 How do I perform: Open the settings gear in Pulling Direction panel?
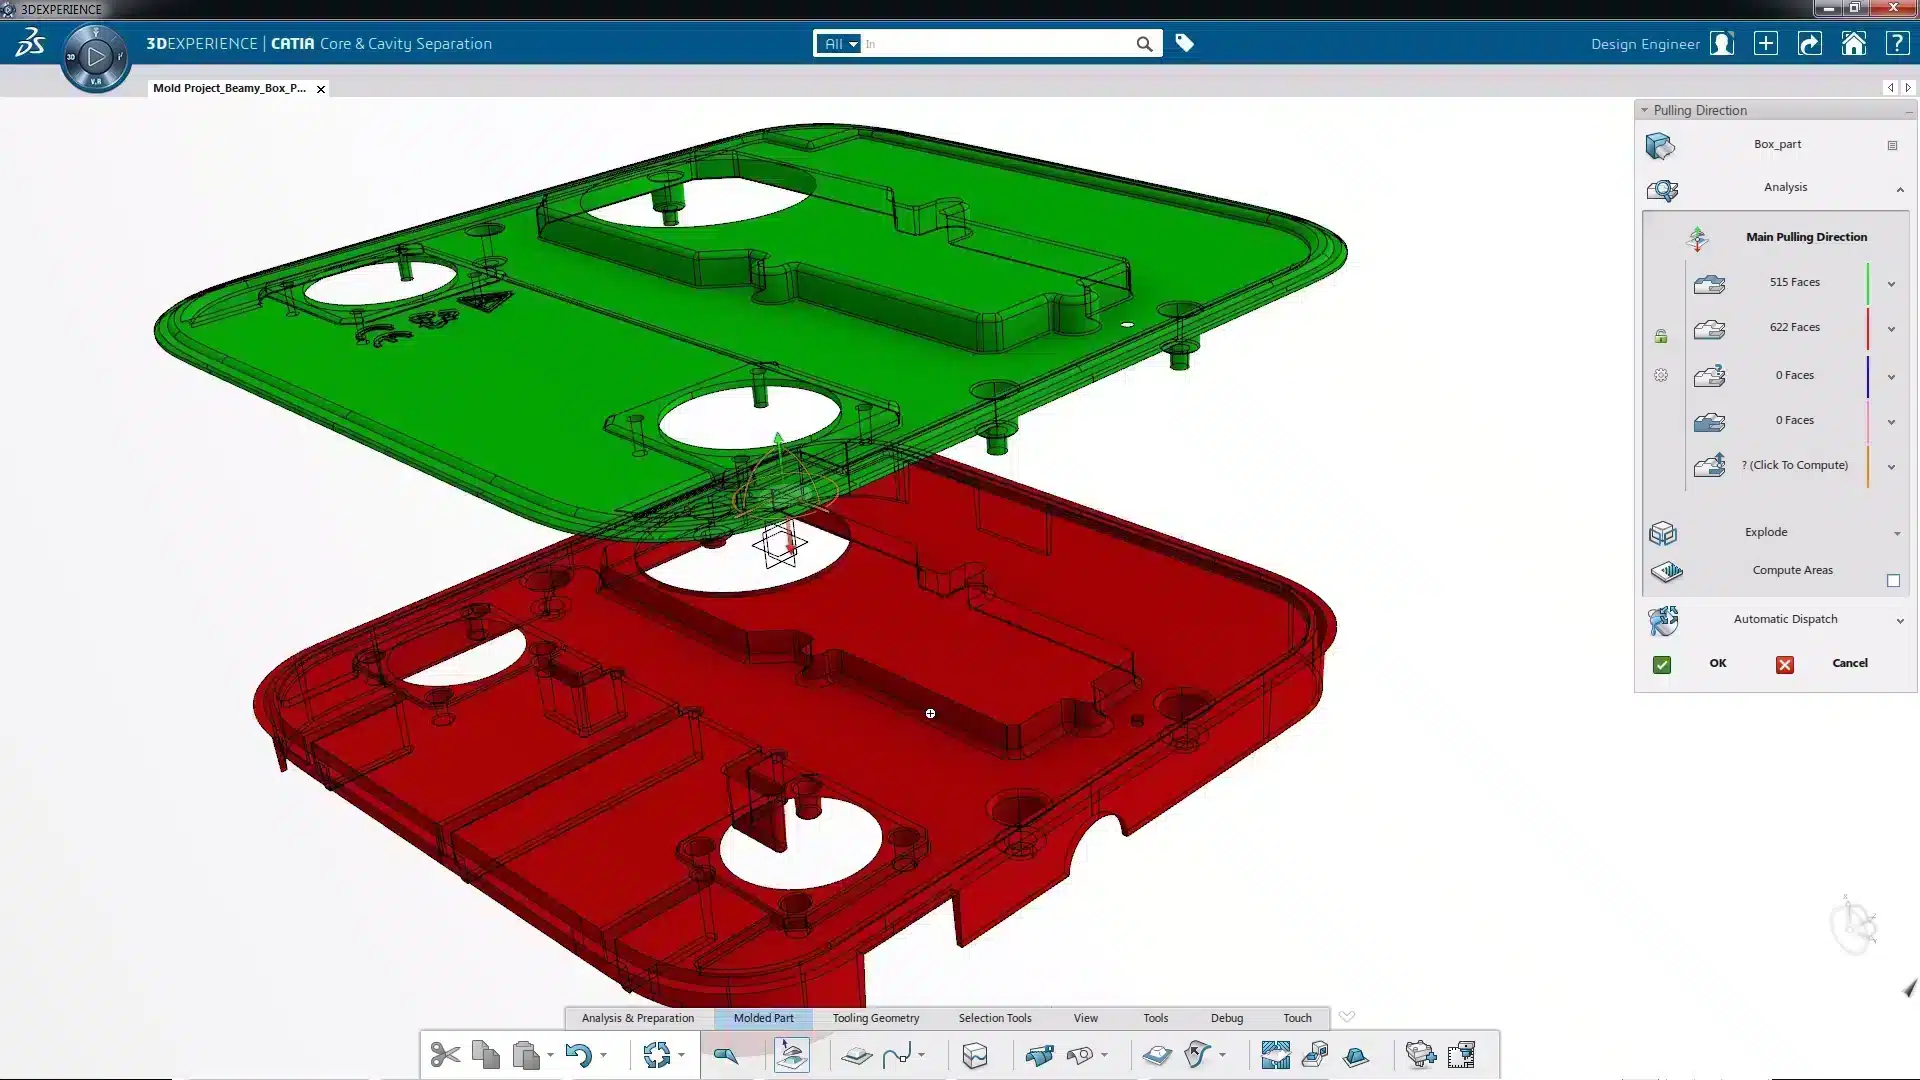click(x=1660, y=375)
